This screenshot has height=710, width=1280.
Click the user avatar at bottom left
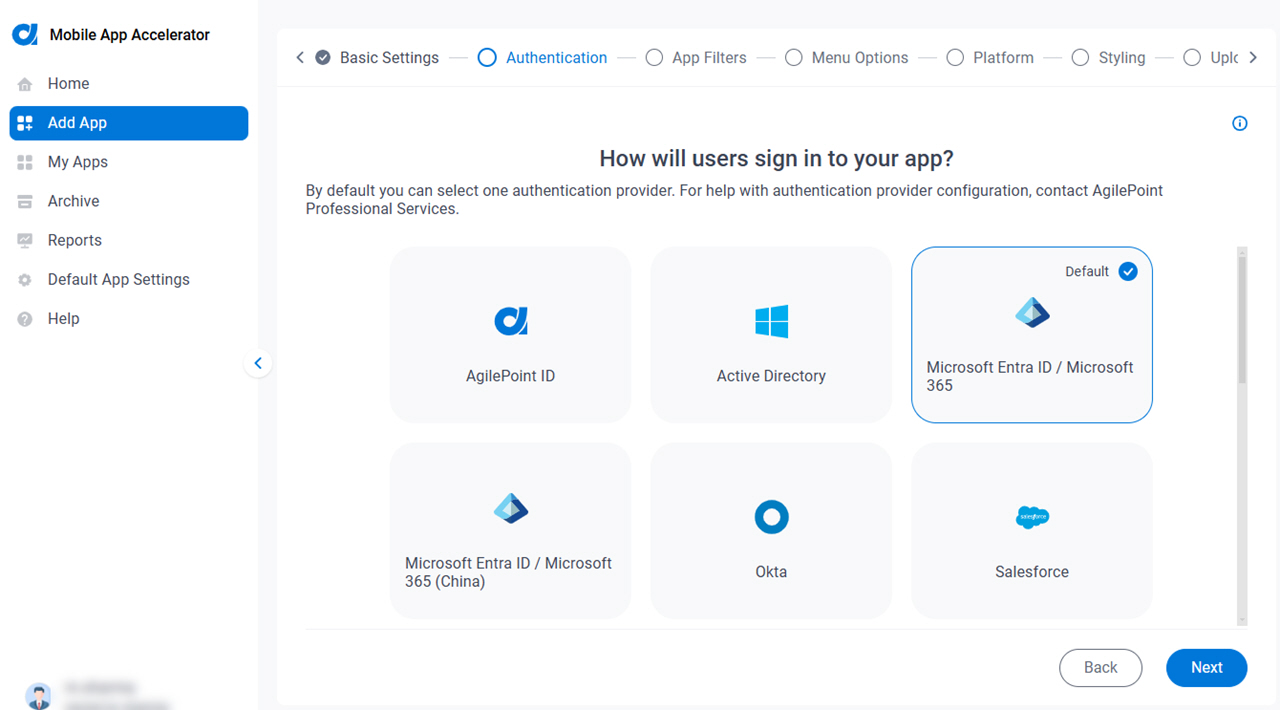point(38,696)
